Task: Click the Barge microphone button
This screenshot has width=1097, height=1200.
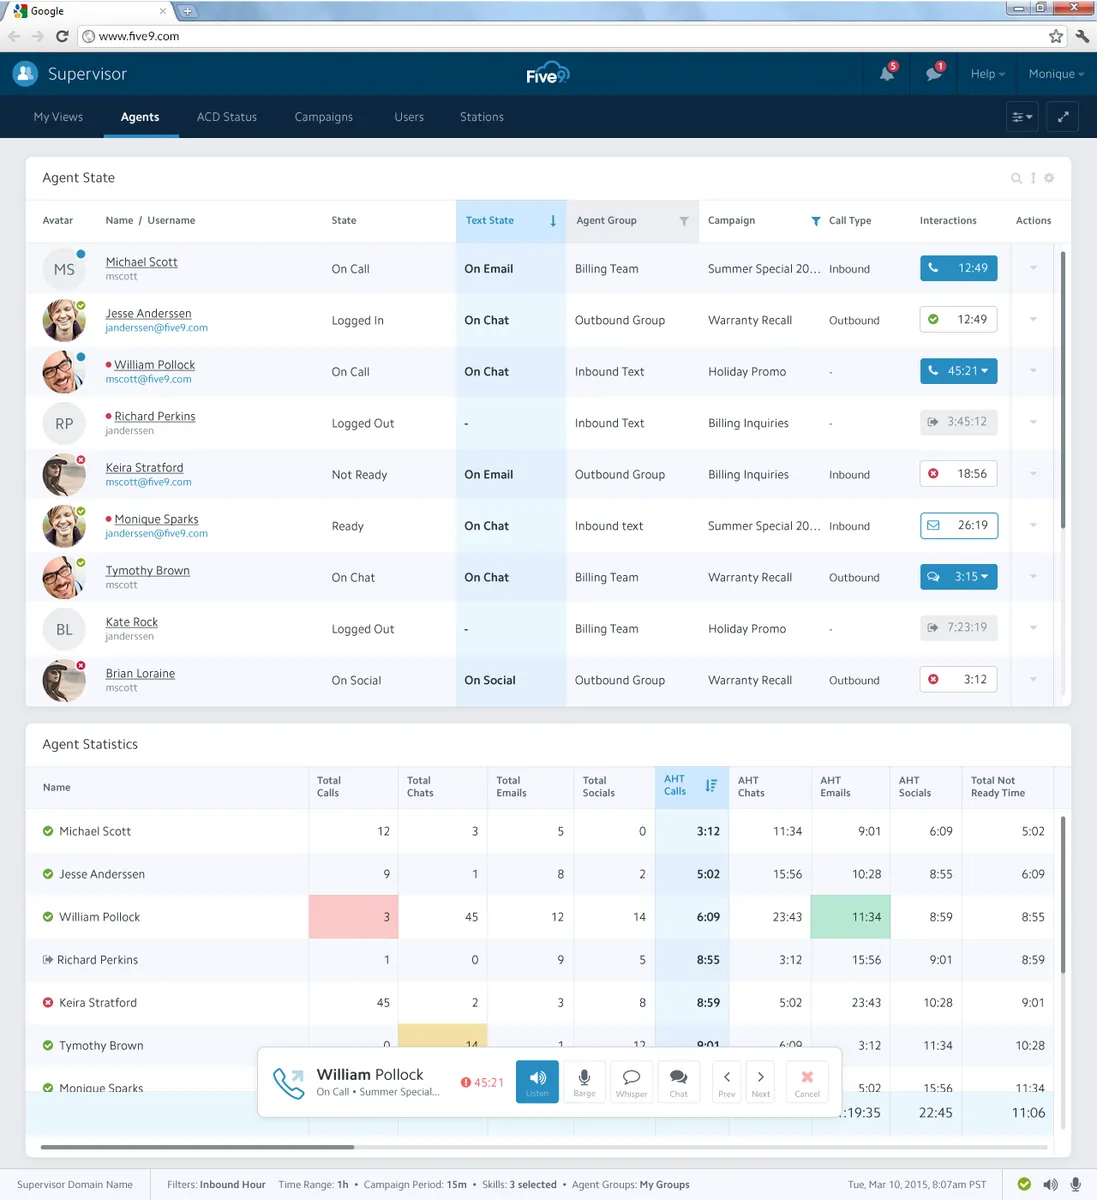Action: coord(585,1081)
